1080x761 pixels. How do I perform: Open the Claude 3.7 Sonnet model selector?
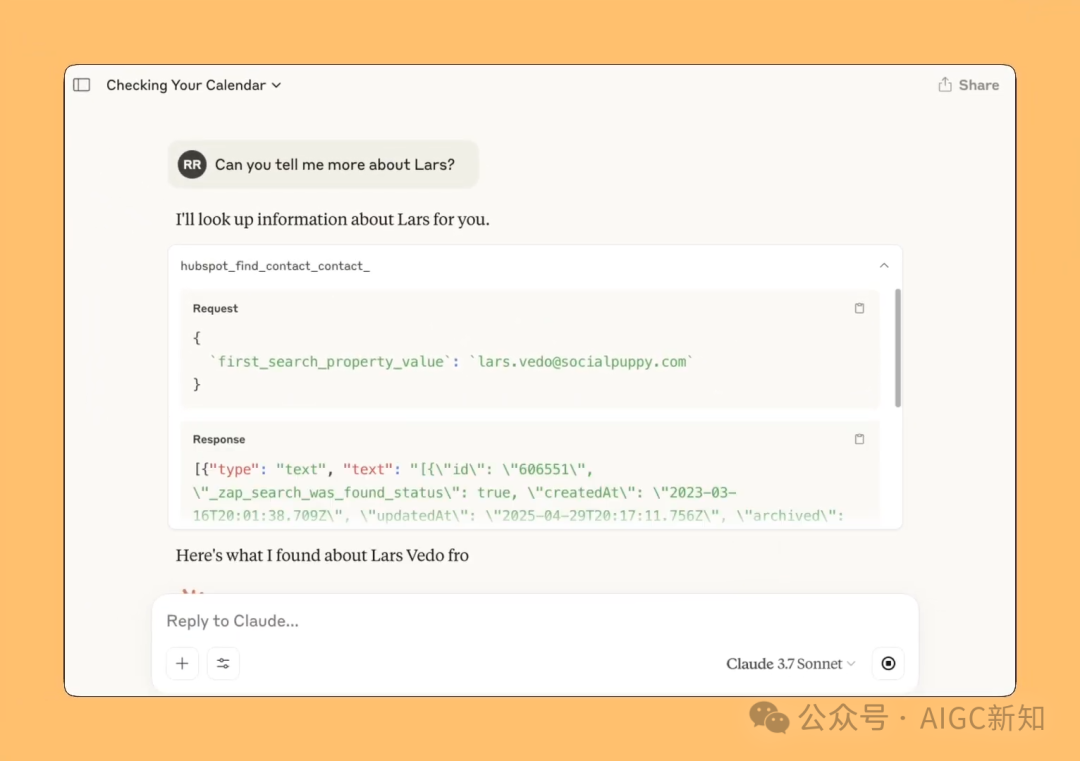point(791,663)
